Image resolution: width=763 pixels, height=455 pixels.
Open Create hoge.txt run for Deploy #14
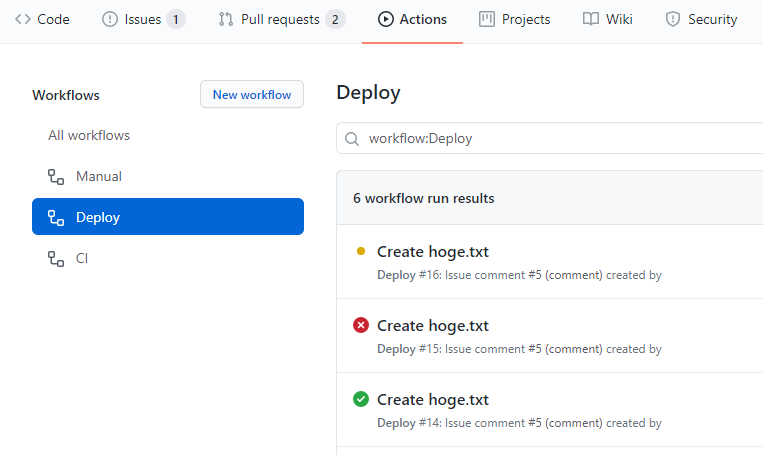point(433,400)
